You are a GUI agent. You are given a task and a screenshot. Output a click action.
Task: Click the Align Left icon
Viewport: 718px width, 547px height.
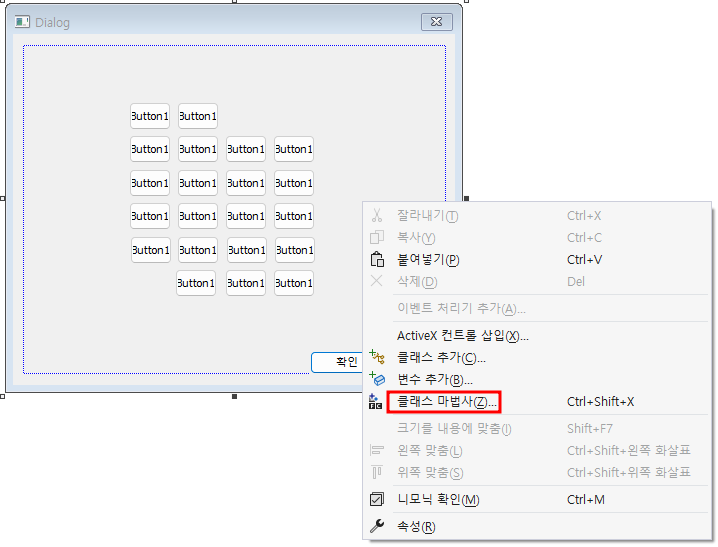(377, 450)
